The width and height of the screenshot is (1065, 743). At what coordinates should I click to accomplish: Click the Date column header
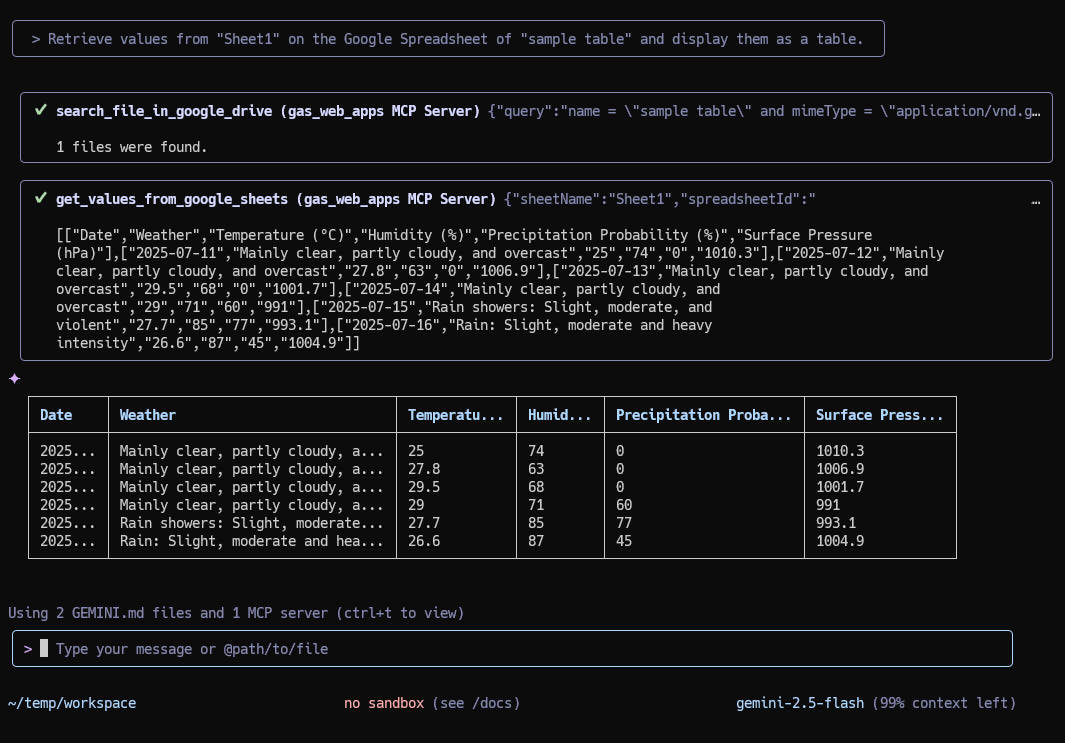point(56,415)
